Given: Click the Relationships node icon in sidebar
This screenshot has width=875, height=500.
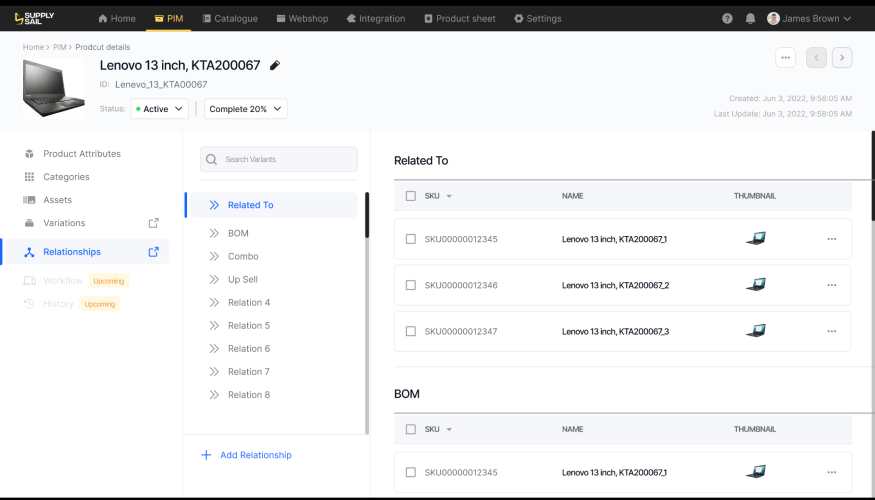Looking at the screenshot, I should point(30,252).
